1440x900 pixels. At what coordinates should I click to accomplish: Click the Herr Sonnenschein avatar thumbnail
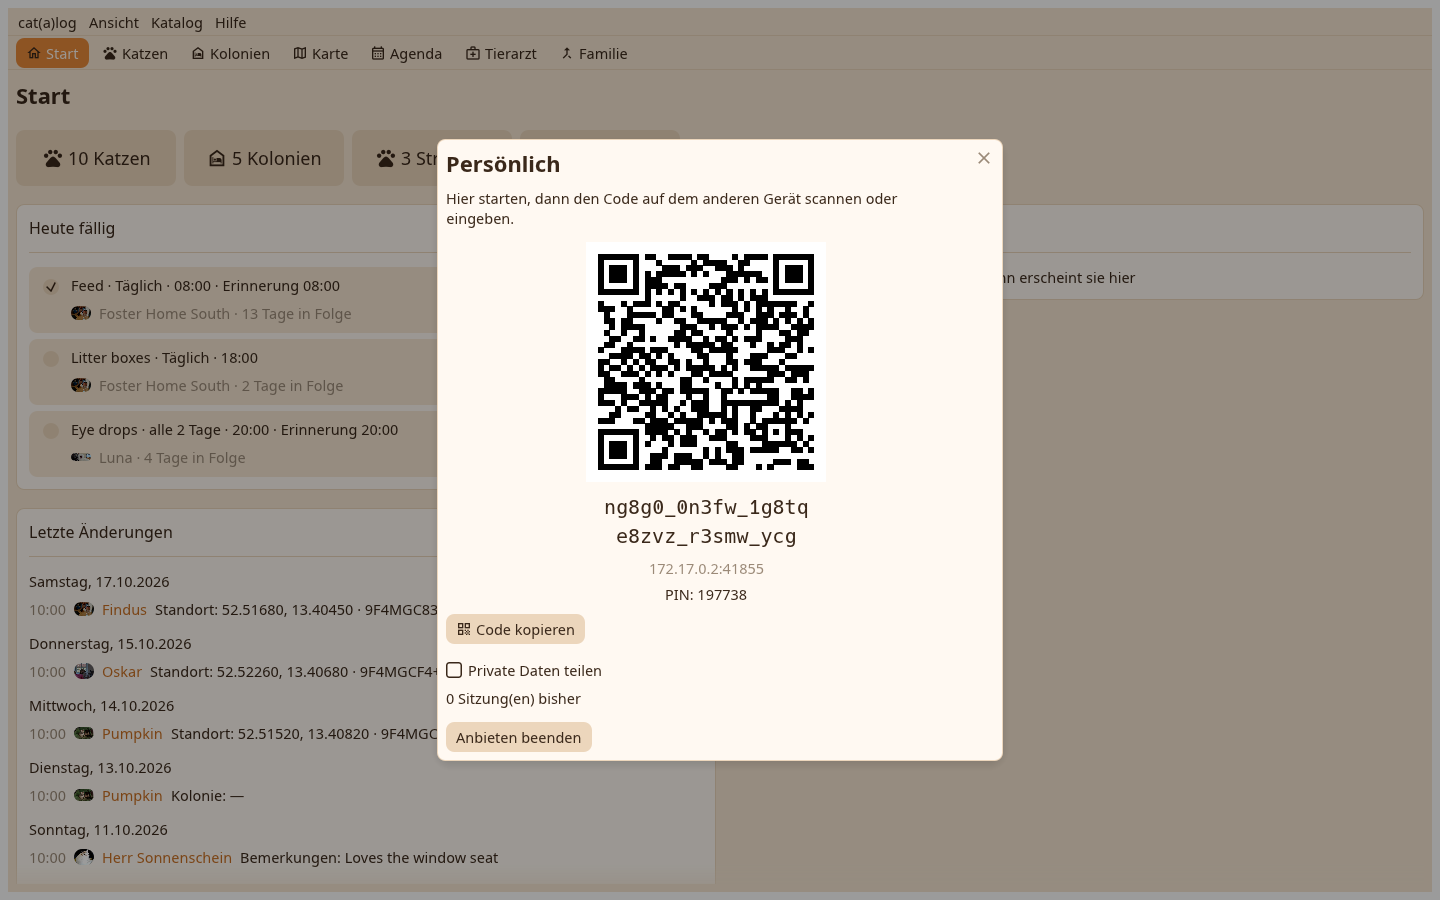84,857
